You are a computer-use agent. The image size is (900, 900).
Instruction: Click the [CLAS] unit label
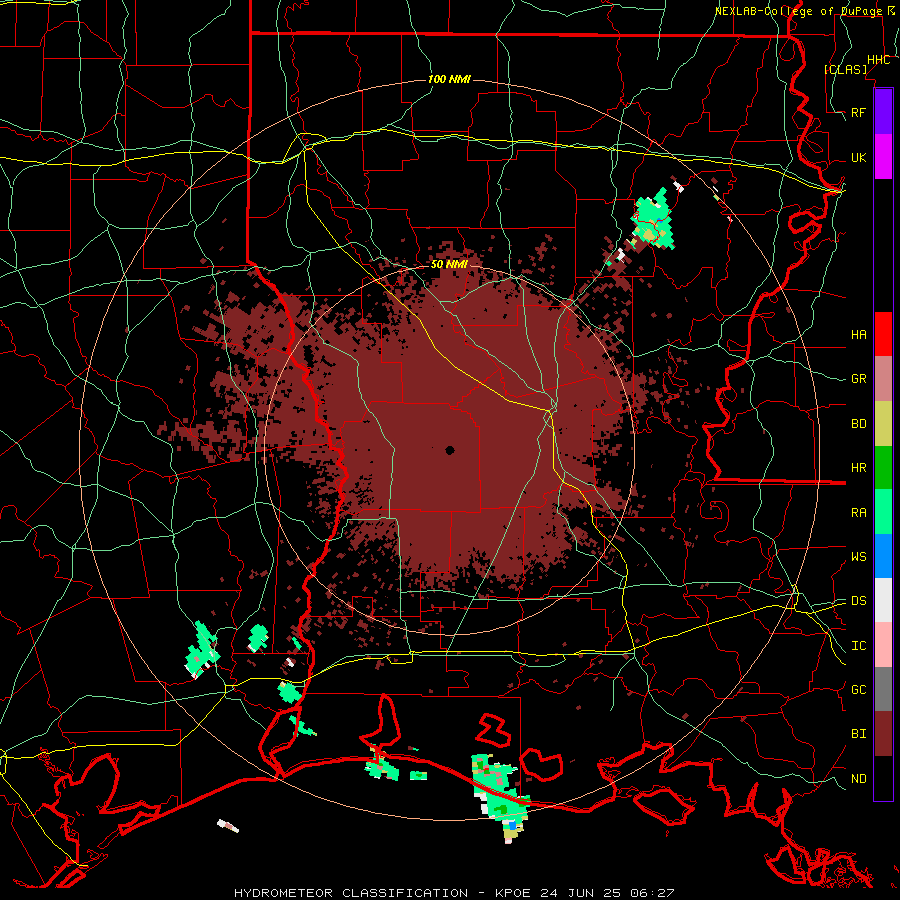click(845, 69)
